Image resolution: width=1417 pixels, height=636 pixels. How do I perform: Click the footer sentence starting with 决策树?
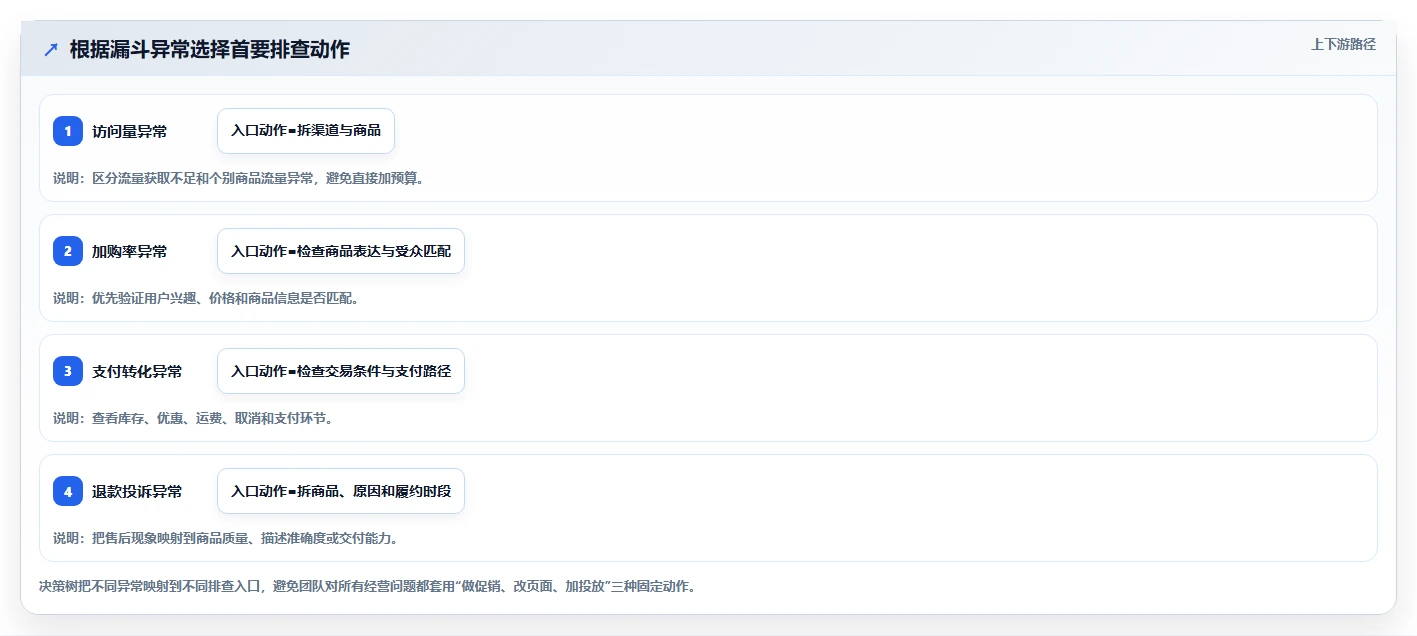(x=367, y=586)
